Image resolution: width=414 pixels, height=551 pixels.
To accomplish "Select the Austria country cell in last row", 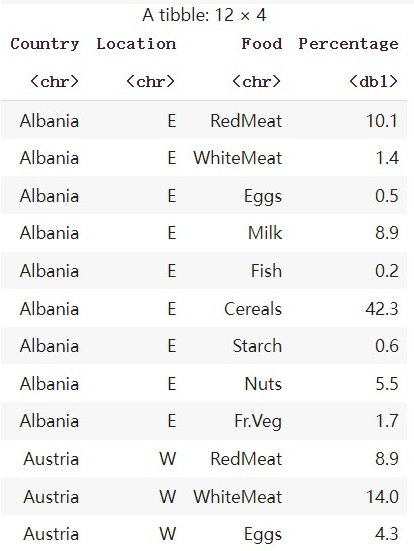I will (51, 534).
